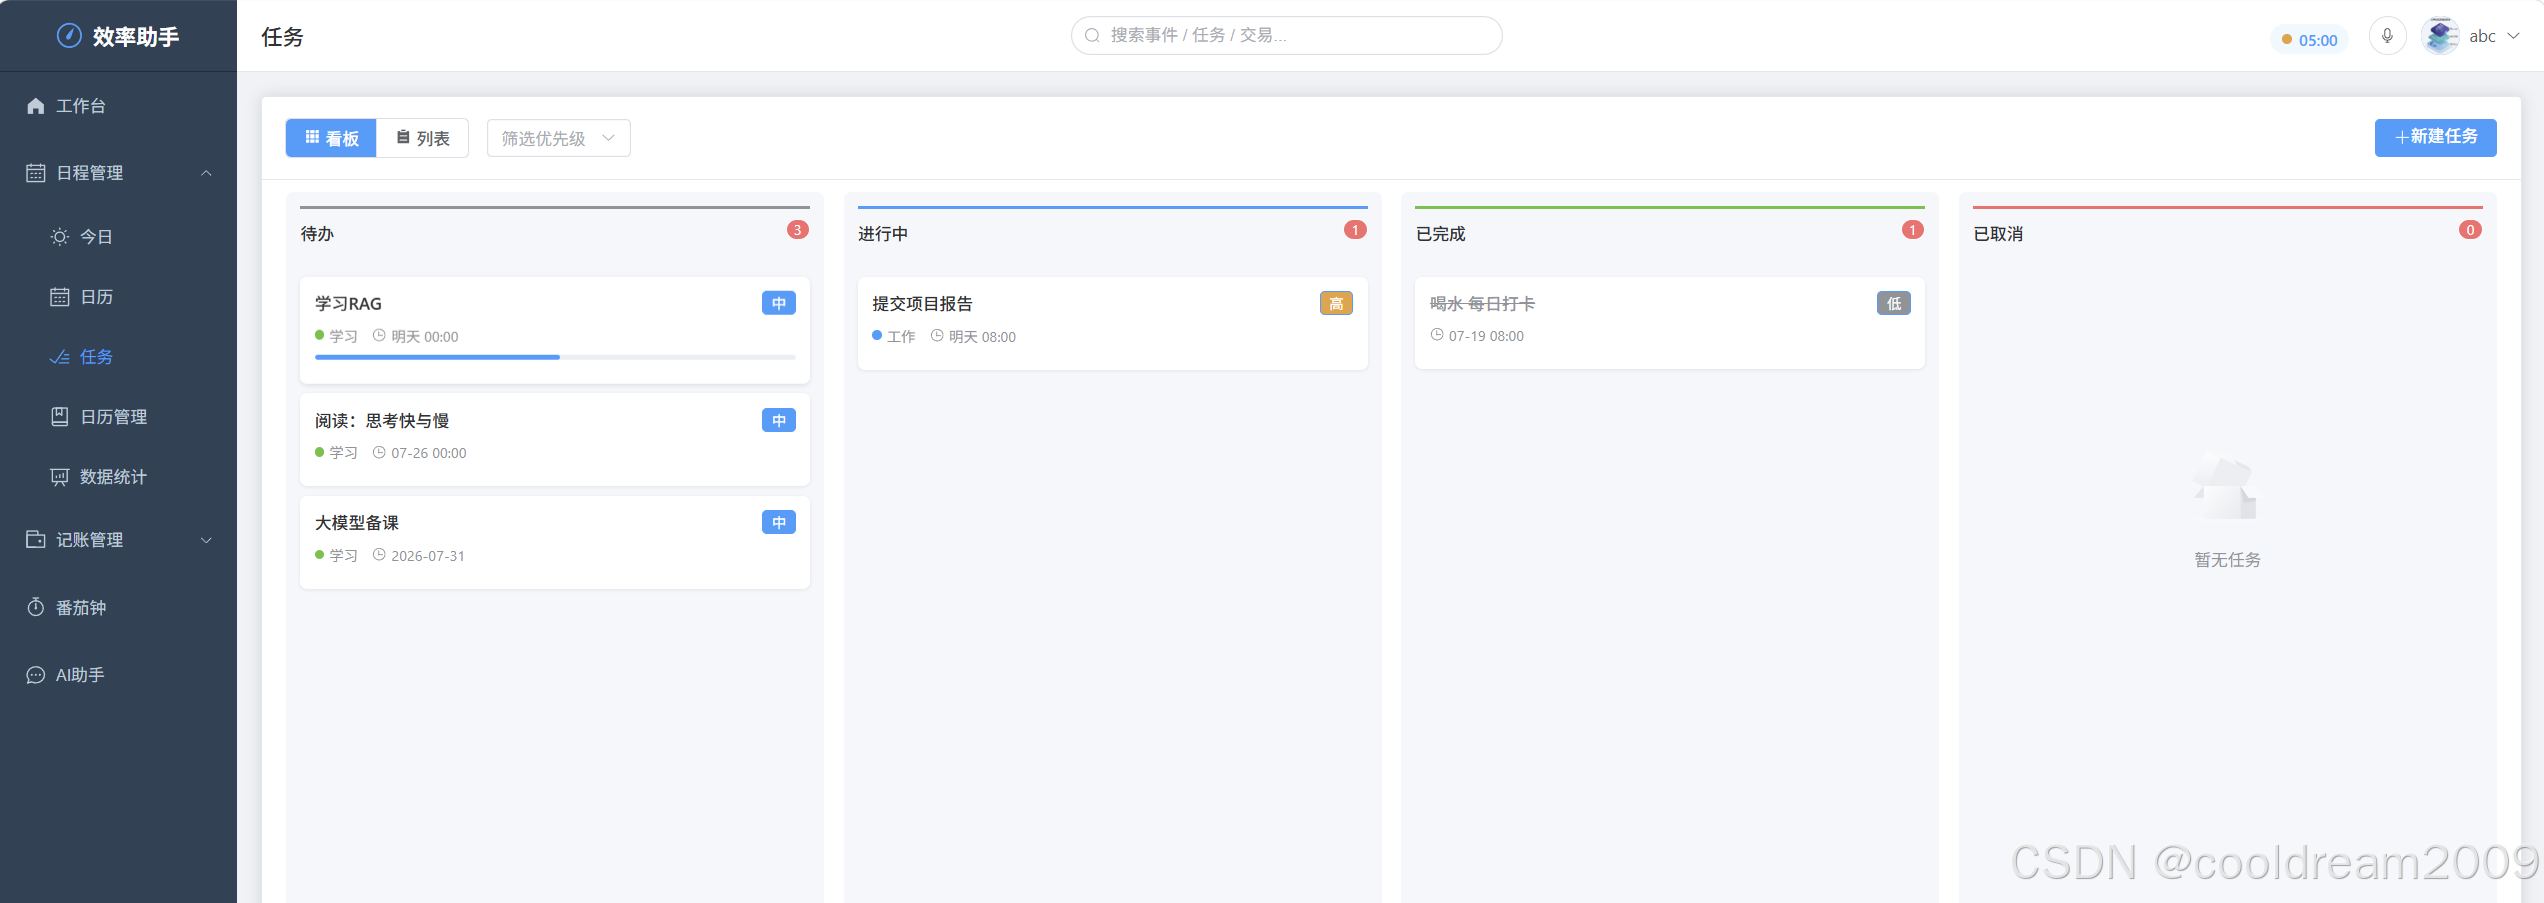Image resolution: width=2544 pixels, height=903 pixels.
Task: Click the 已取消 count badge showing 0
Action: pyautogui.click(x=2470, y=230)
